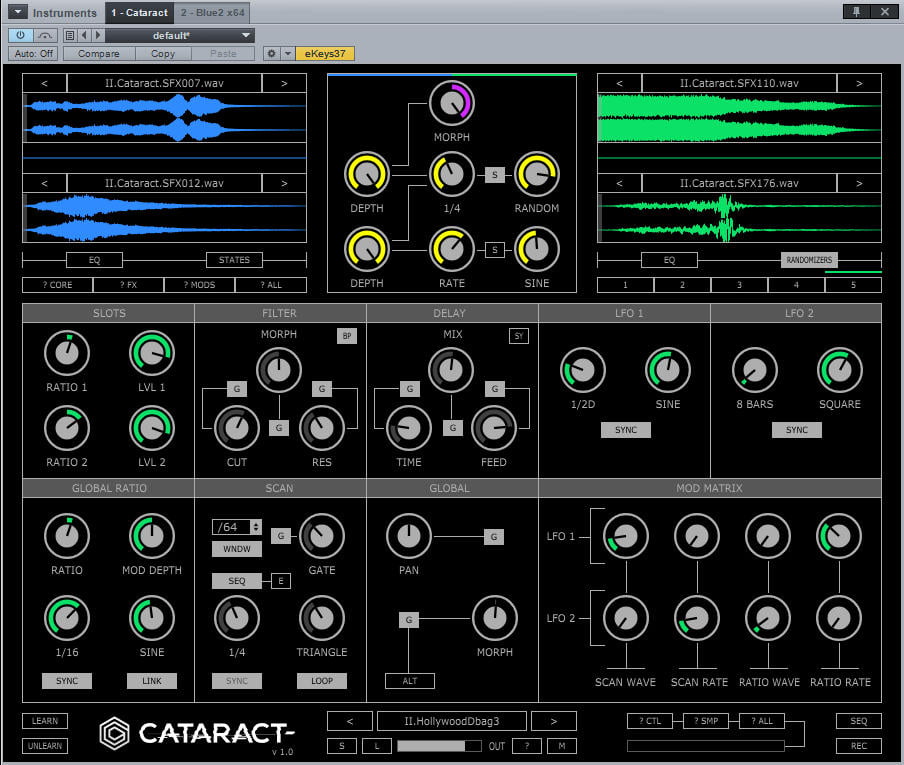Load previous sample before II.Cataract.SFX110.wav
The width and height of the screenshot is (904, 765).
[620, 83]
